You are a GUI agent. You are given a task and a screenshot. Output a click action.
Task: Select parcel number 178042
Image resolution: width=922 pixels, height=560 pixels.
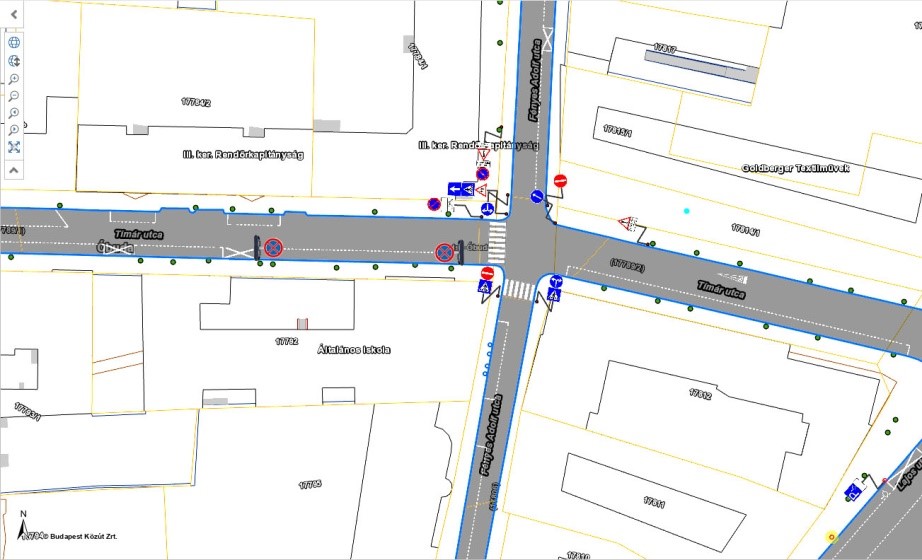196,102
